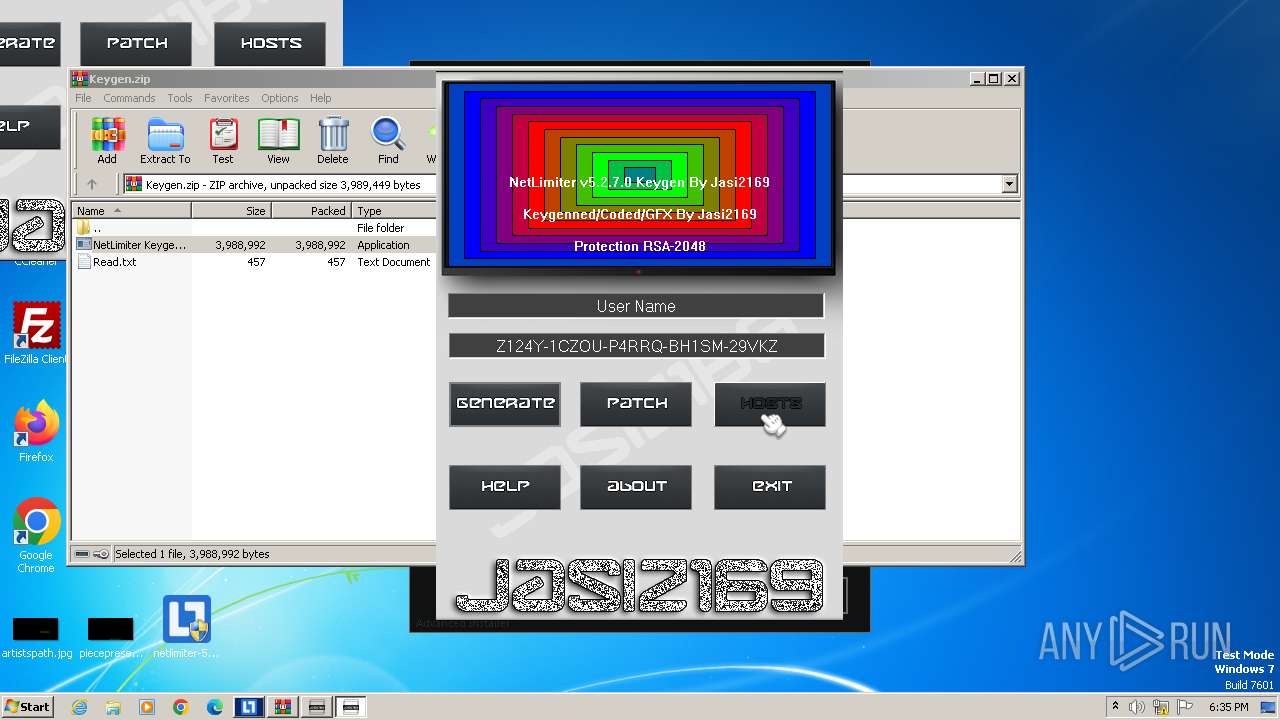Select the piecepreser desktop file
Screen dimensions: 1280x720
point(111,637)
